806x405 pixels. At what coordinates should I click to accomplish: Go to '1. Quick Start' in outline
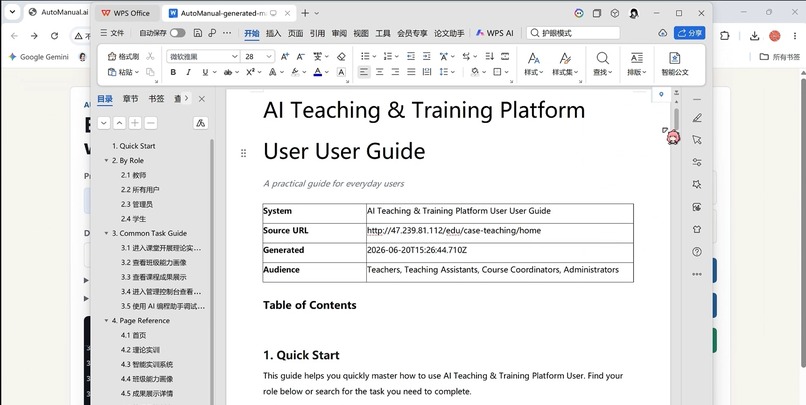[x=134, y=146]
